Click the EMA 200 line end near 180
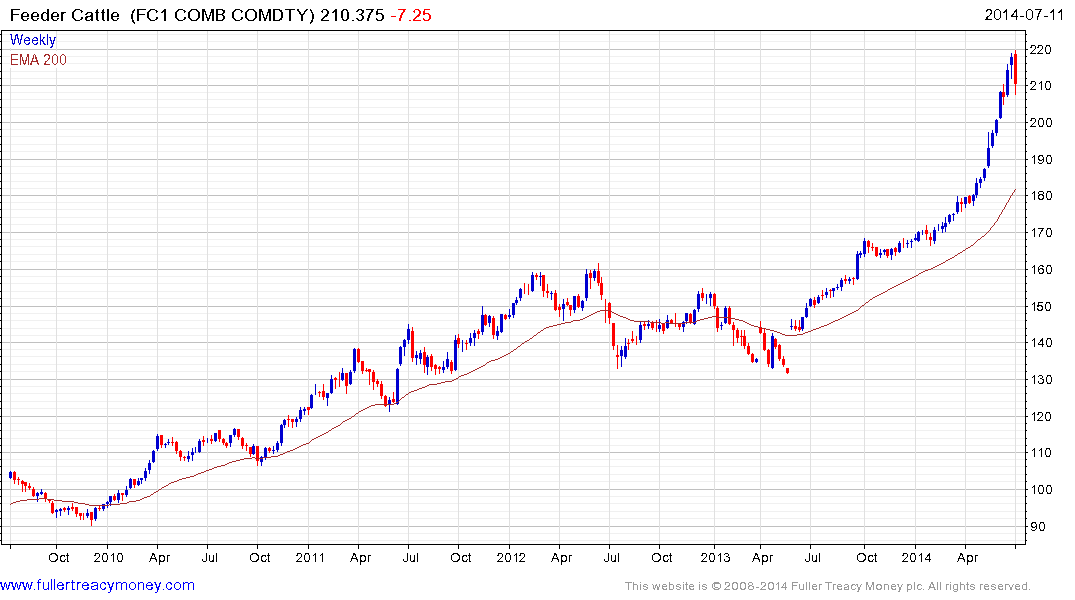Image resolution: width=1075 pixels, height=600 pixels. pyautogui.click(x=1014, y=191)
